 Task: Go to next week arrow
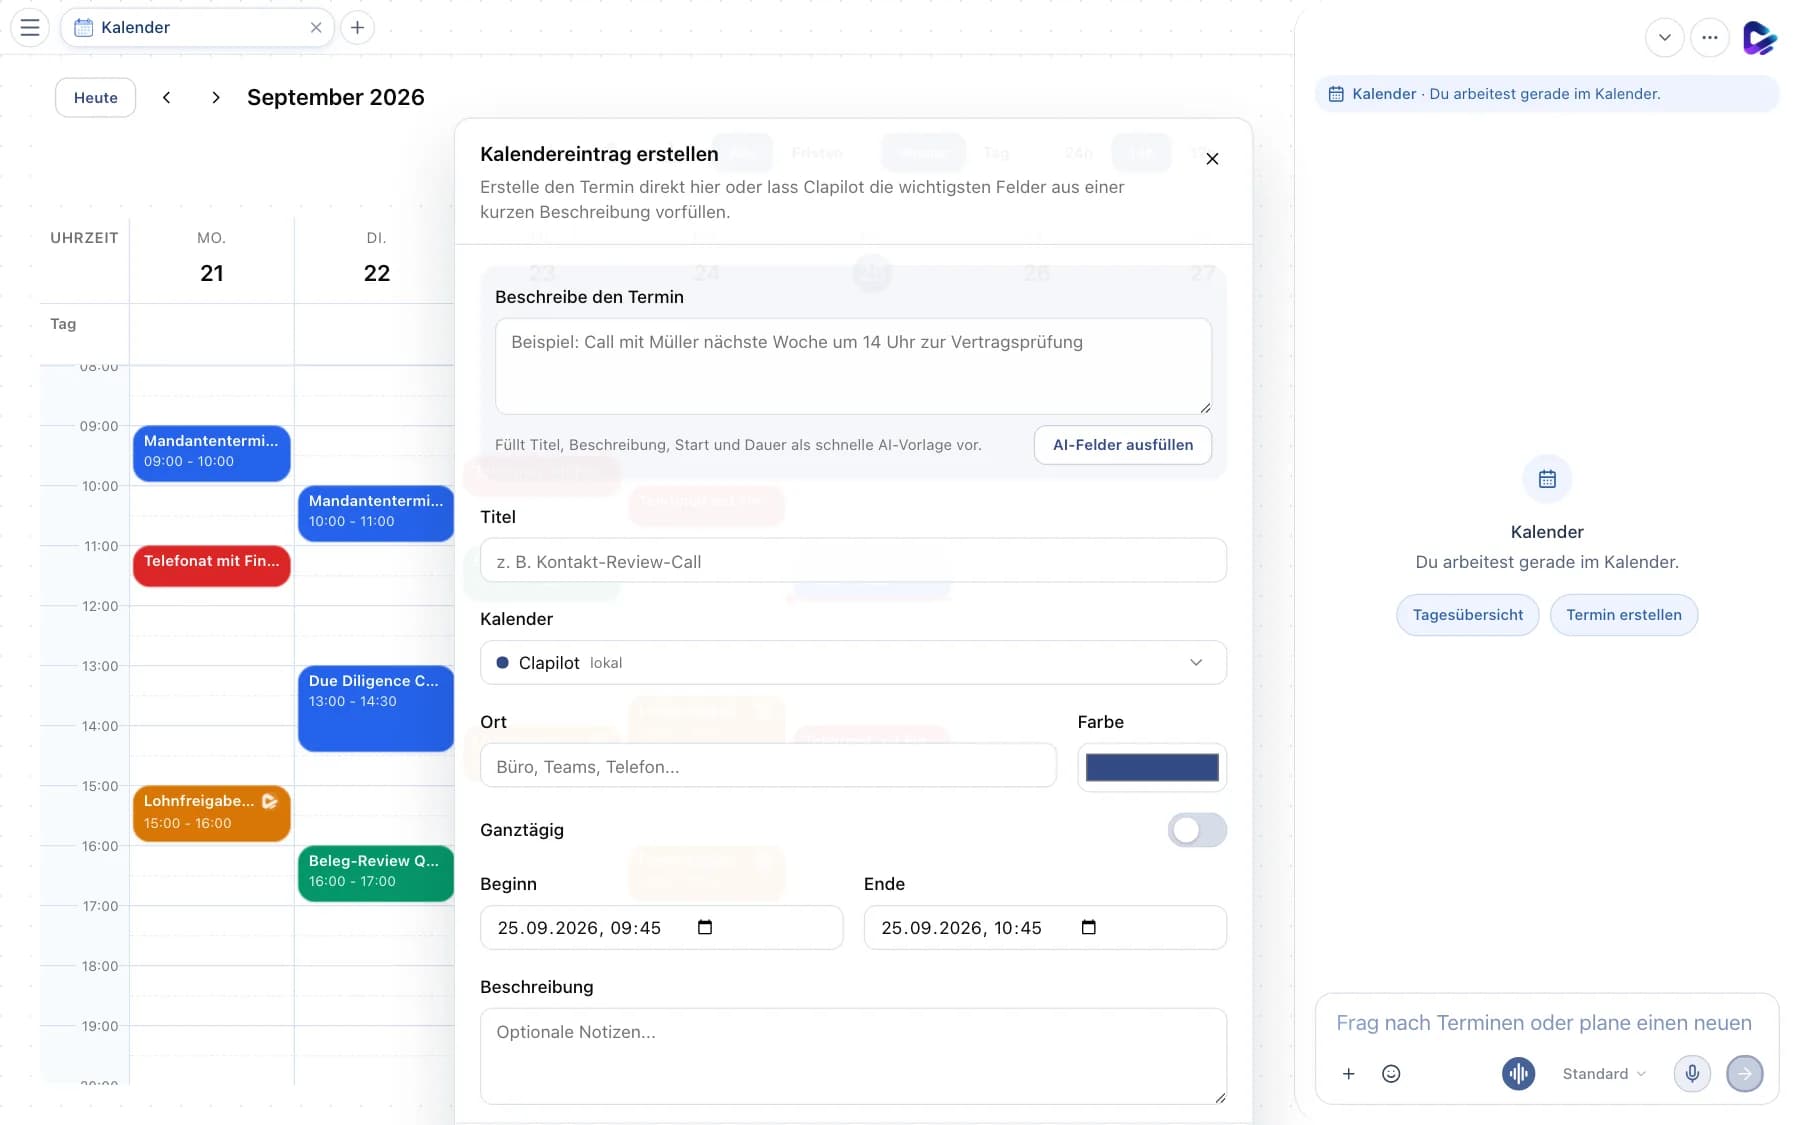(216, 97)
